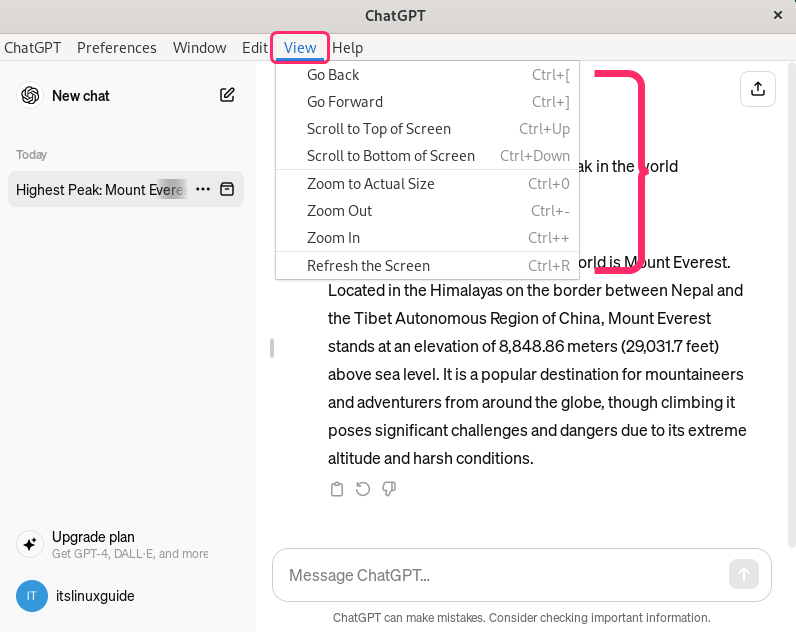The image size is (796, 632).
Task: Select Scroll to Top of Screen
Action: pos(379,129)
